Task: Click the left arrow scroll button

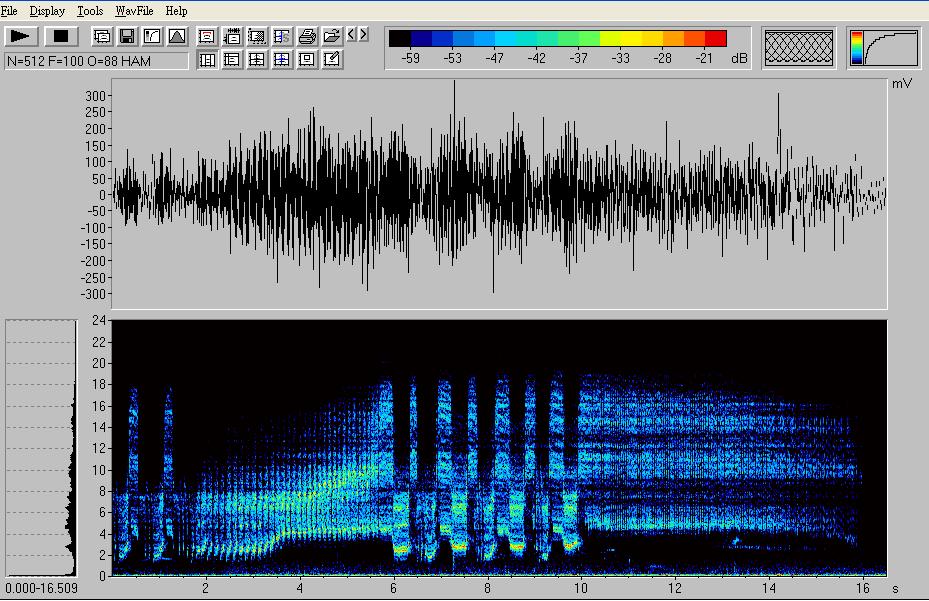Action: tap(351, 36)
